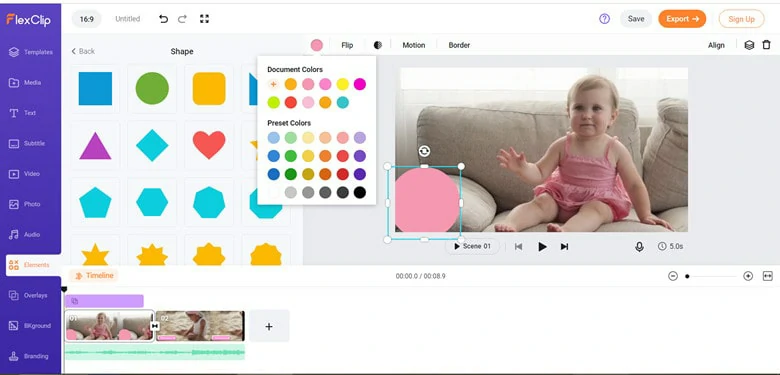Click the redo arrow icon
Image resolution: width=780 pixels, height=375 pixels.
click(x=182, y=19)
